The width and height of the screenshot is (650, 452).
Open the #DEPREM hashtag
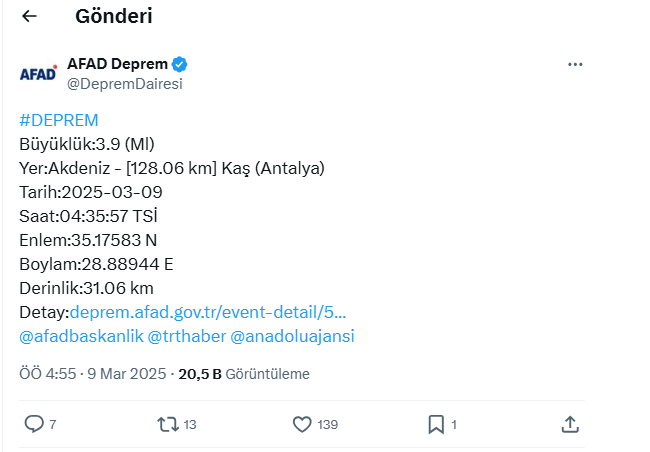pyautogui.click(x=59, y=120)
